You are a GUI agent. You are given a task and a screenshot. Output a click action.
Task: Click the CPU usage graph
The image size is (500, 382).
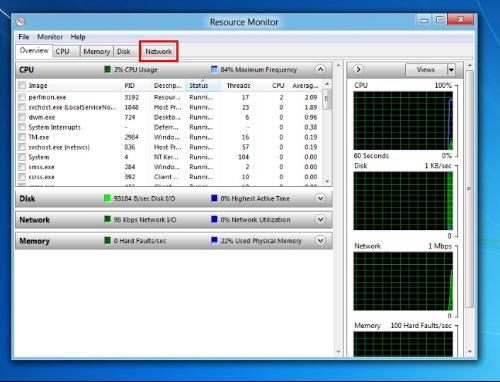coord(403,121)
